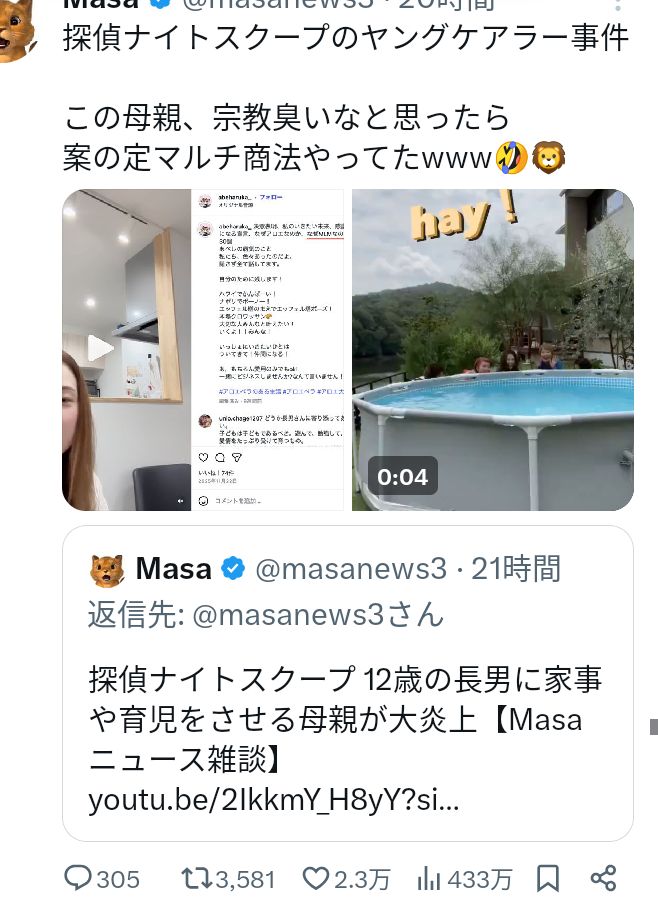Open the youtu.be/2IkkmY_H8yY link
This screenshot has height=907, width=658.
pyautogui.click(x=273, y=801)
